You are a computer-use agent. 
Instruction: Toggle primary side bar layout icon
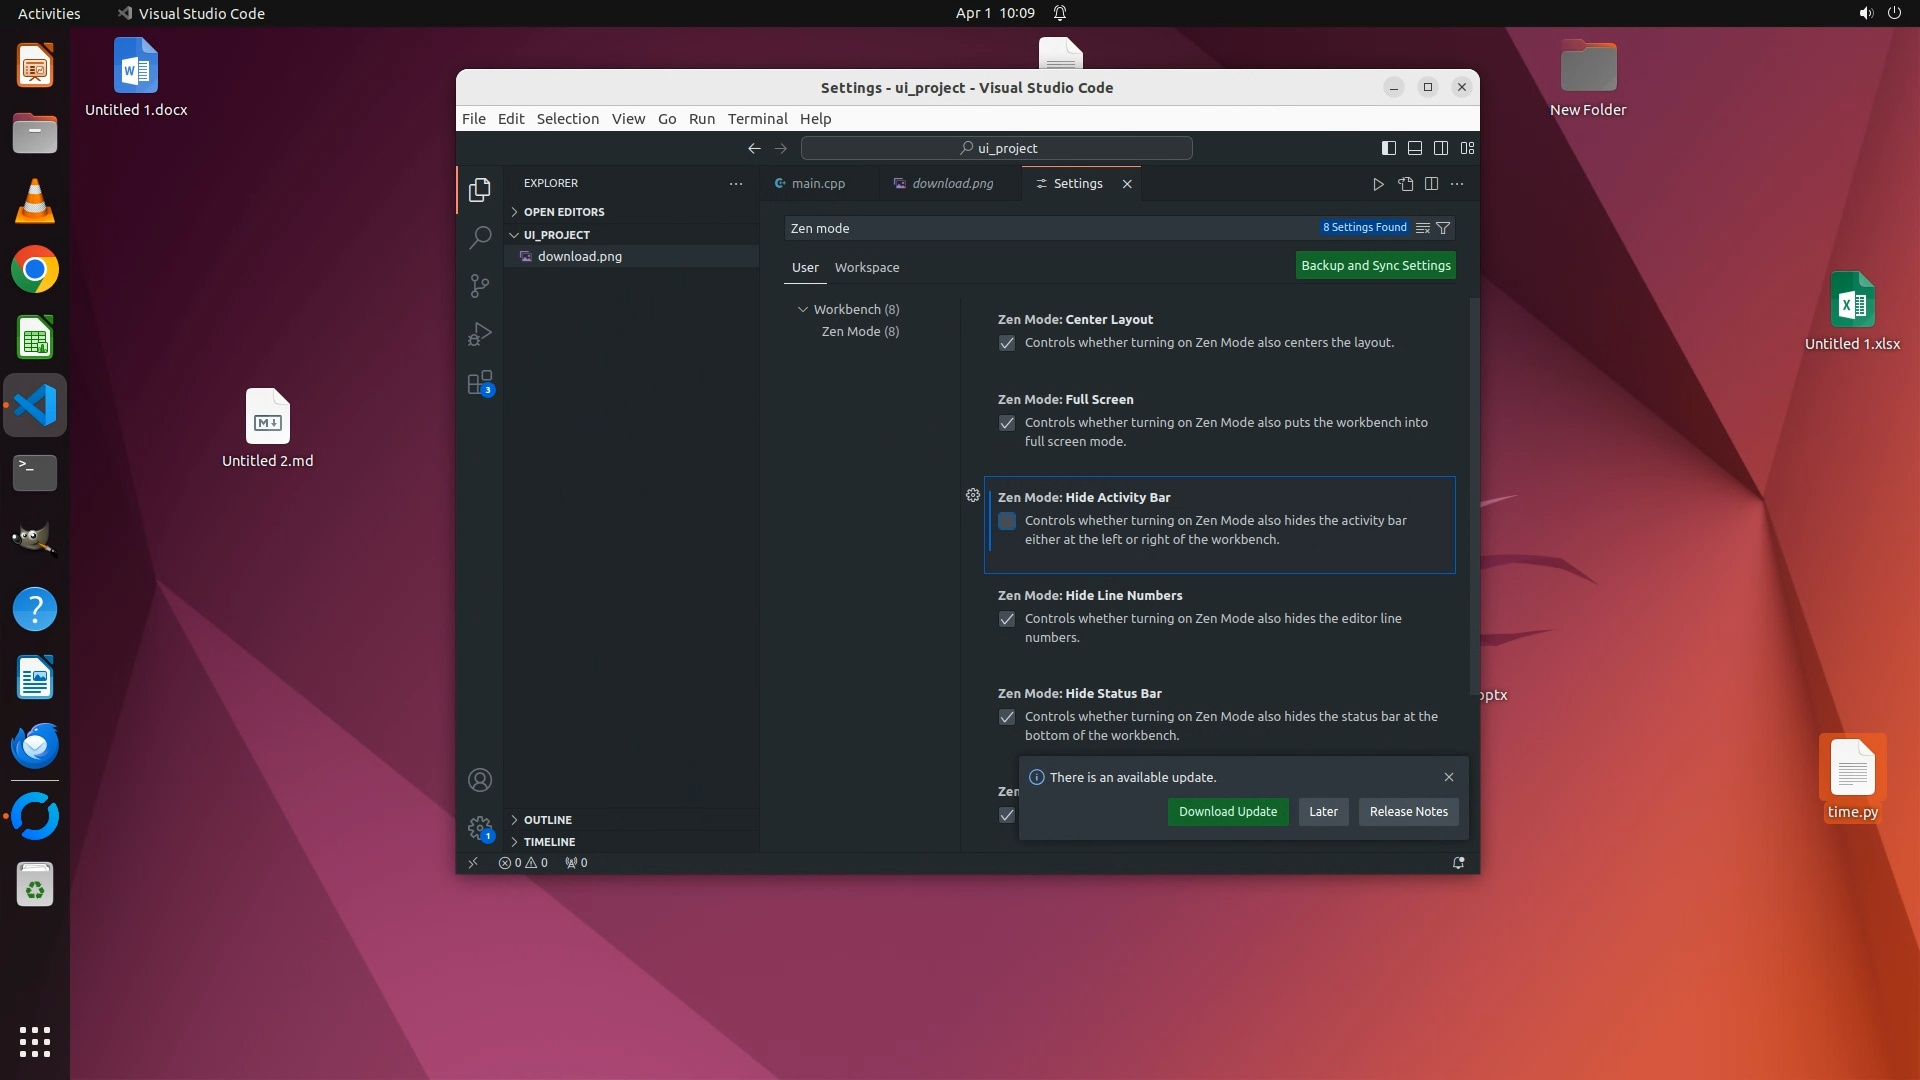tap(1389, 148)
